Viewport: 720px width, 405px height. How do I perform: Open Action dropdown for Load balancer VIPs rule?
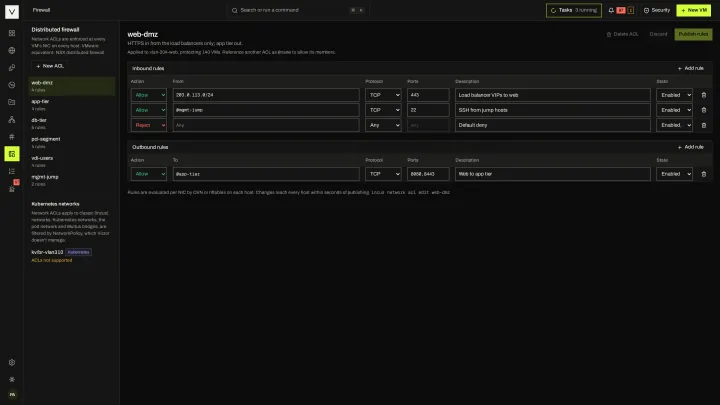149,95
